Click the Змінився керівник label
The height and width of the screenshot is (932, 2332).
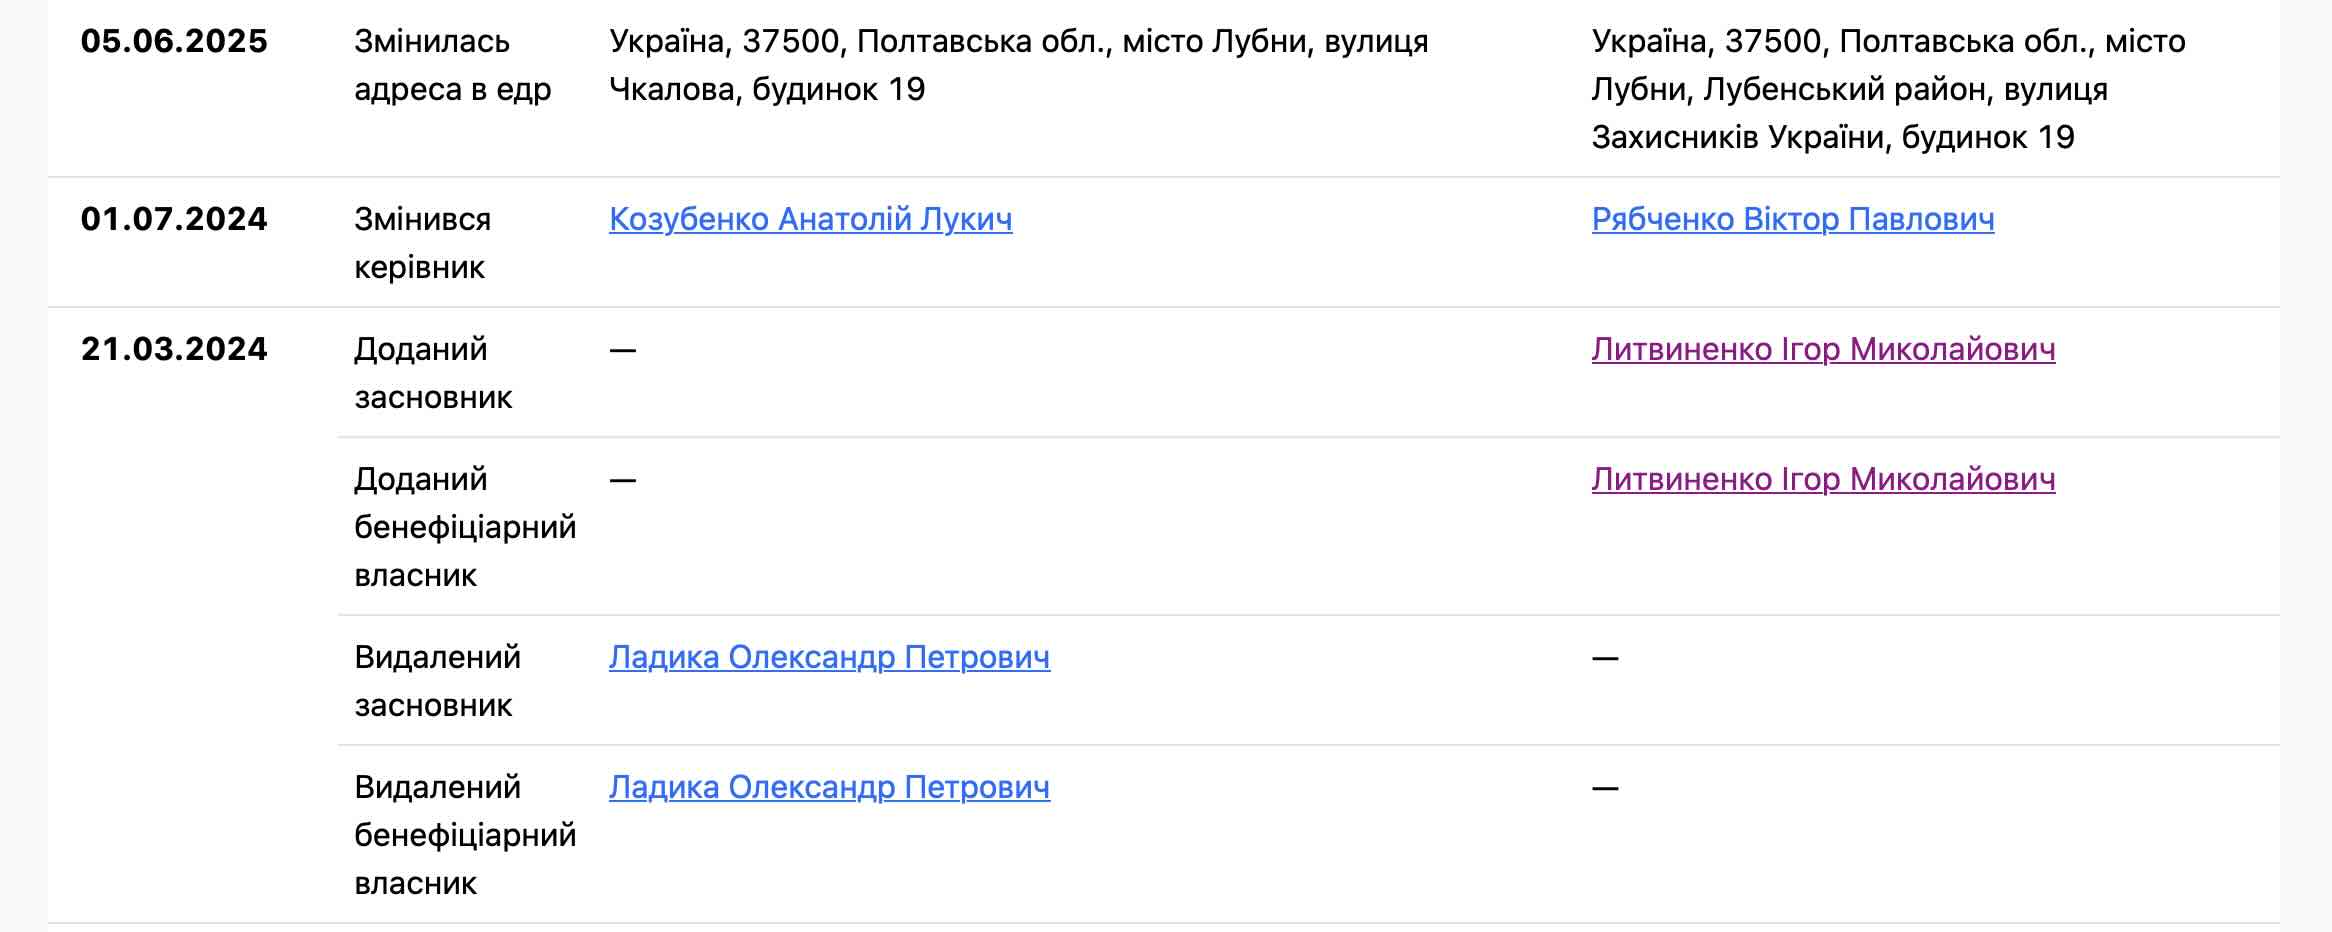pos(422,243)
